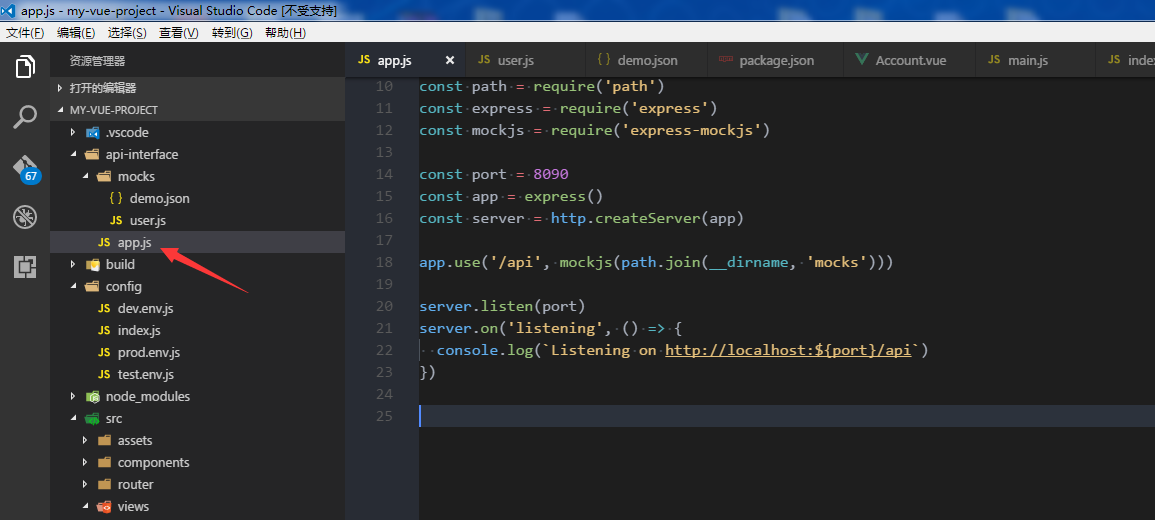The width and height of the screenshot is (1155, 520).
Task: Open the Search view icon
Action: (x=25, y=117)
